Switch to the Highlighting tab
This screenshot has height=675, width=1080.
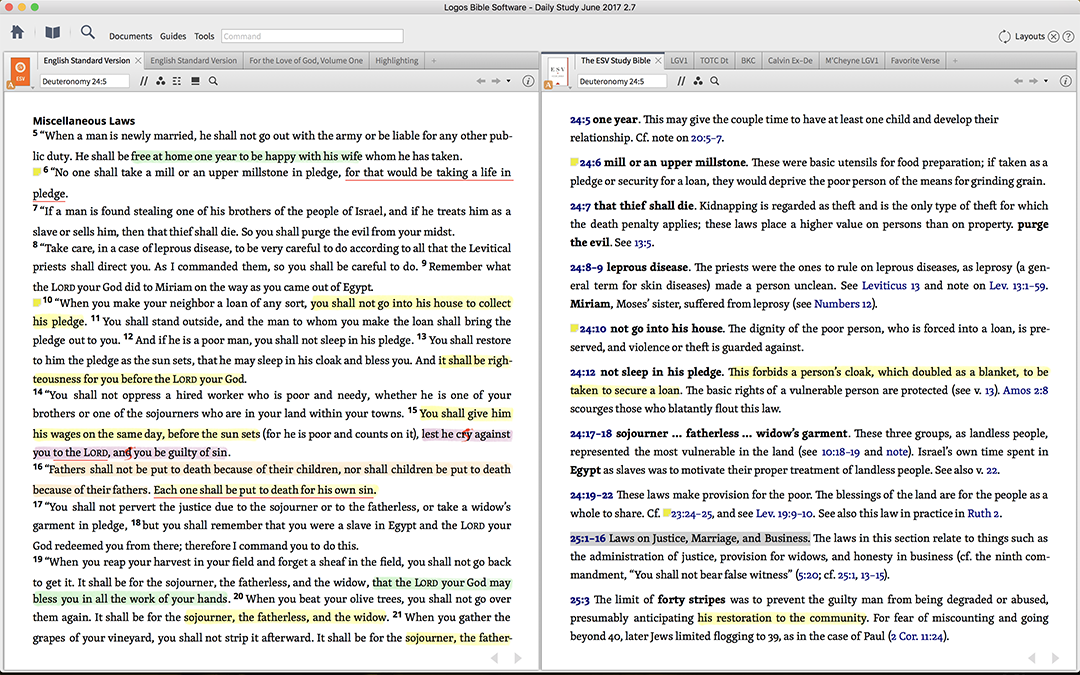pos(397,61)
